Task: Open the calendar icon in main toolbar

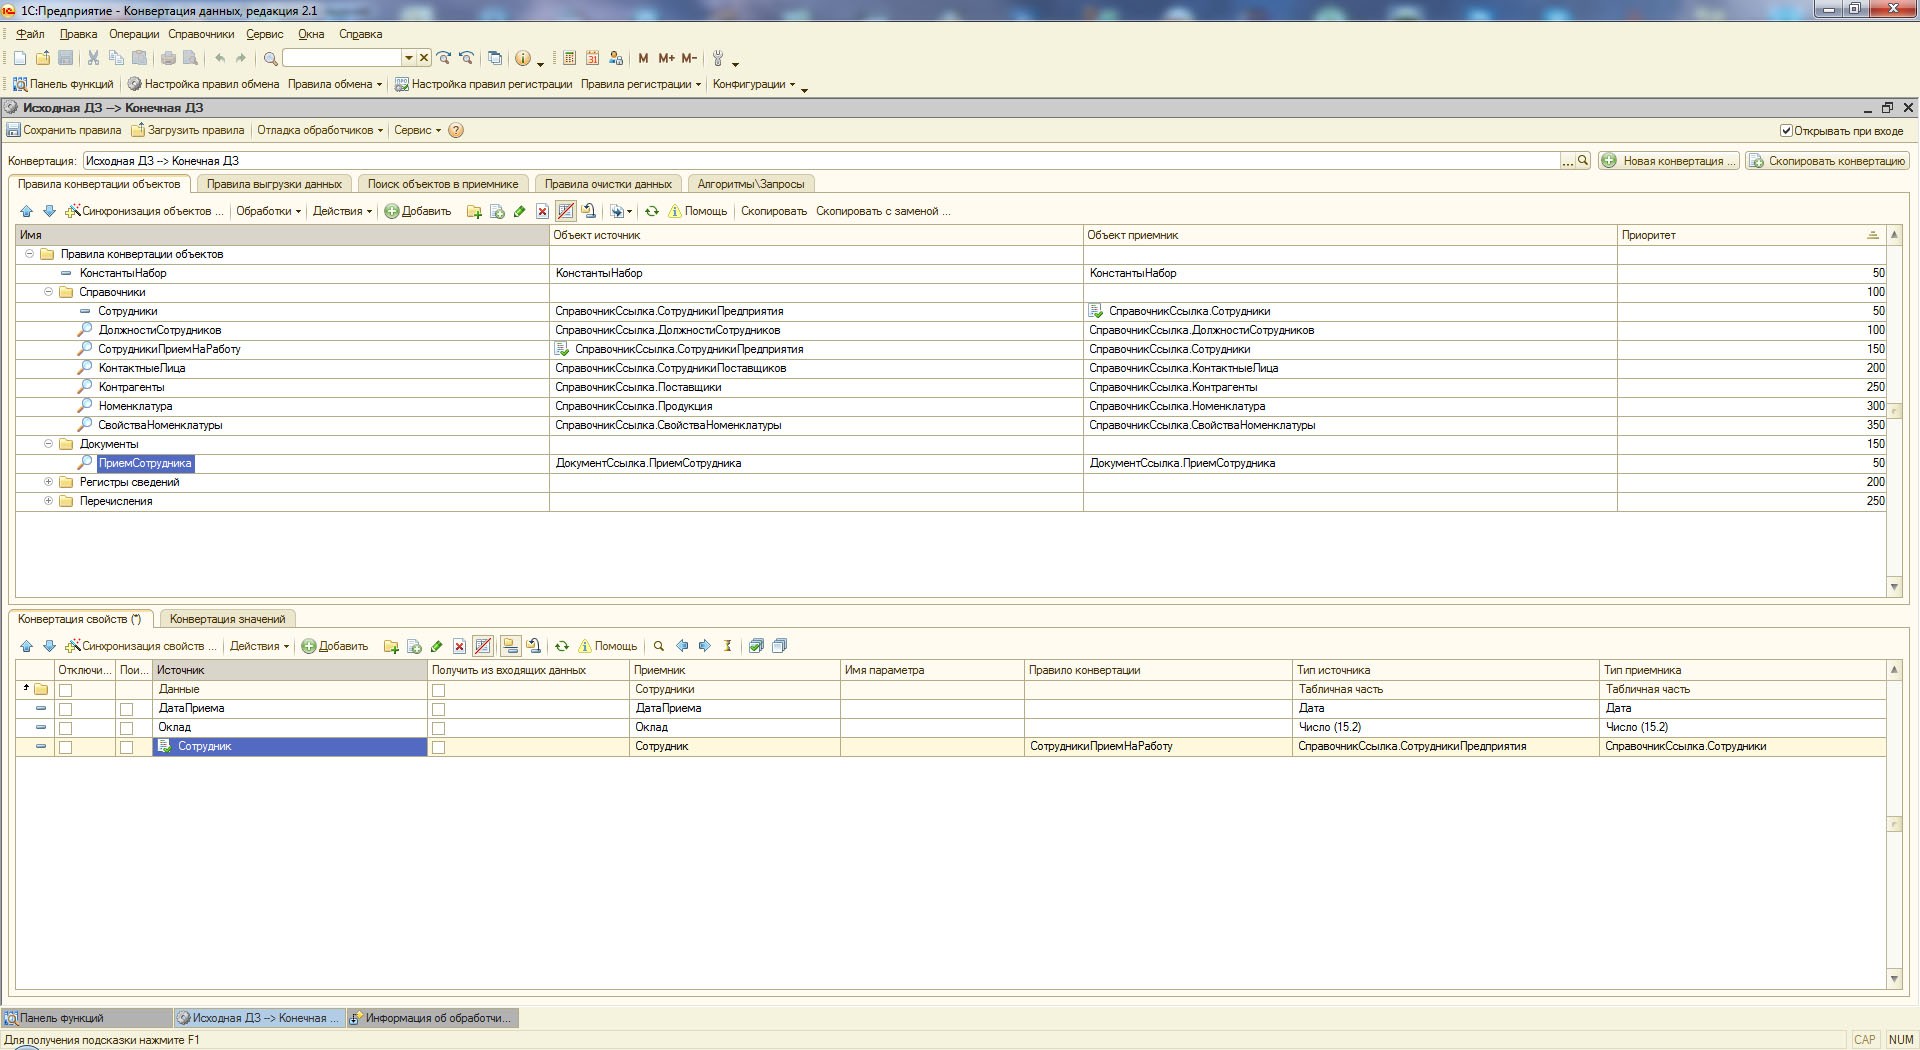Action: coord(592,58)
